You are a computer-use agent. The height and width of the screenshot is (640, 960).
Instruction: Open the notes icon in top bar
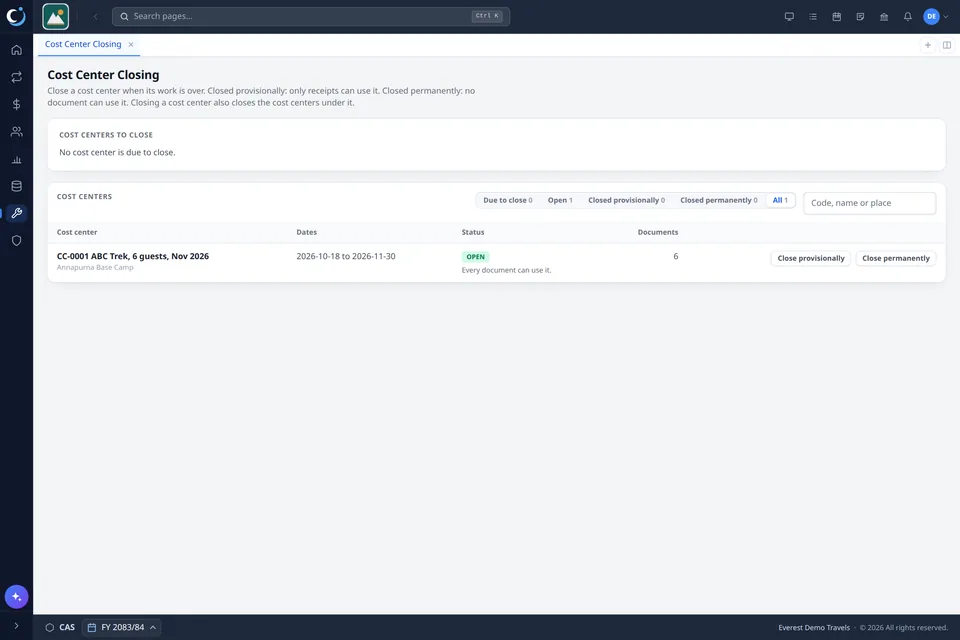[860, 17]
